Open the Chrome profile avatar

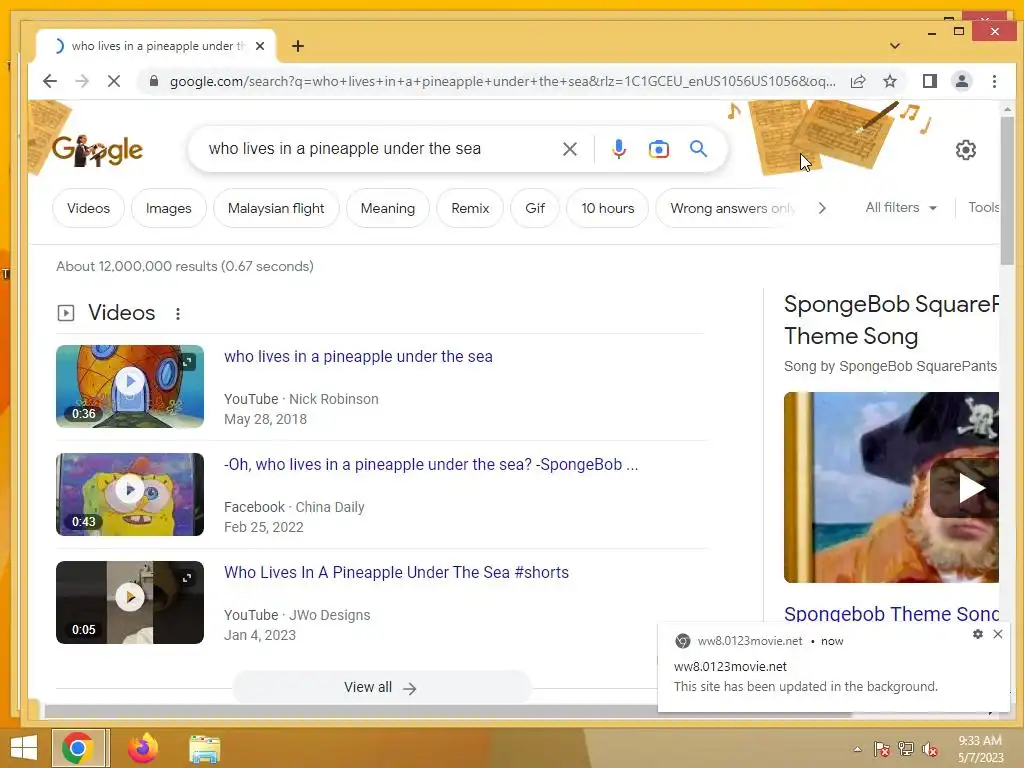(962, 81)
